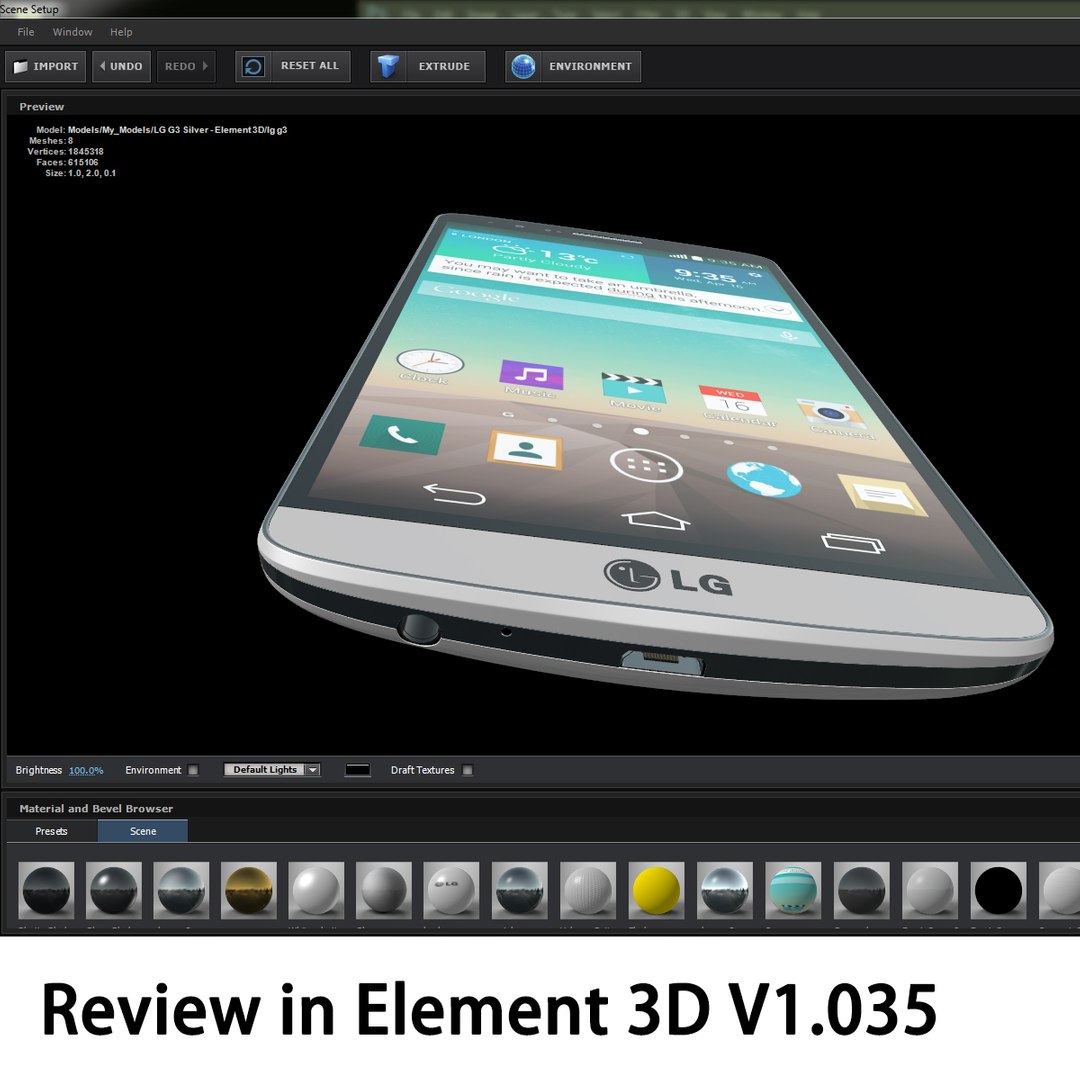Viewport: 1080px width, 1080px height.
Task: Select the white dotted grille material sphere
Action: pos(588,890)
